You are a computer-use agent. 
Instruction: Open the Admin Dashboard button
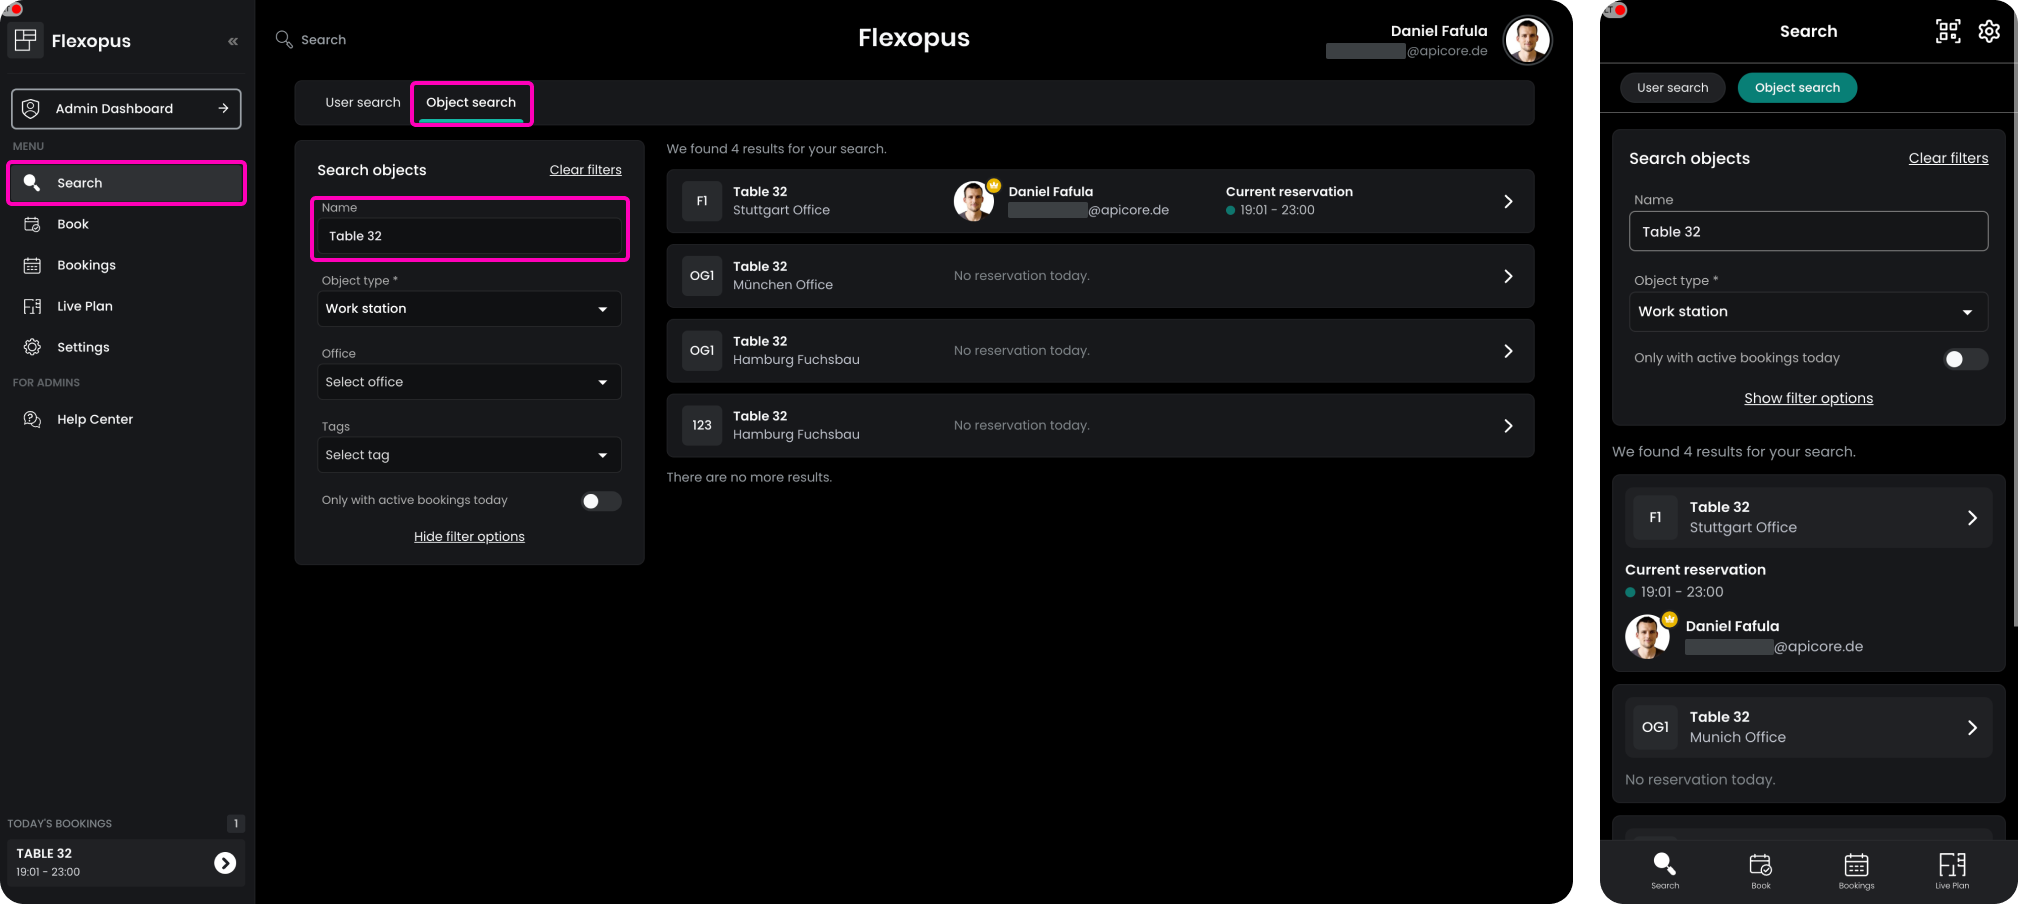tap(126, 108)
